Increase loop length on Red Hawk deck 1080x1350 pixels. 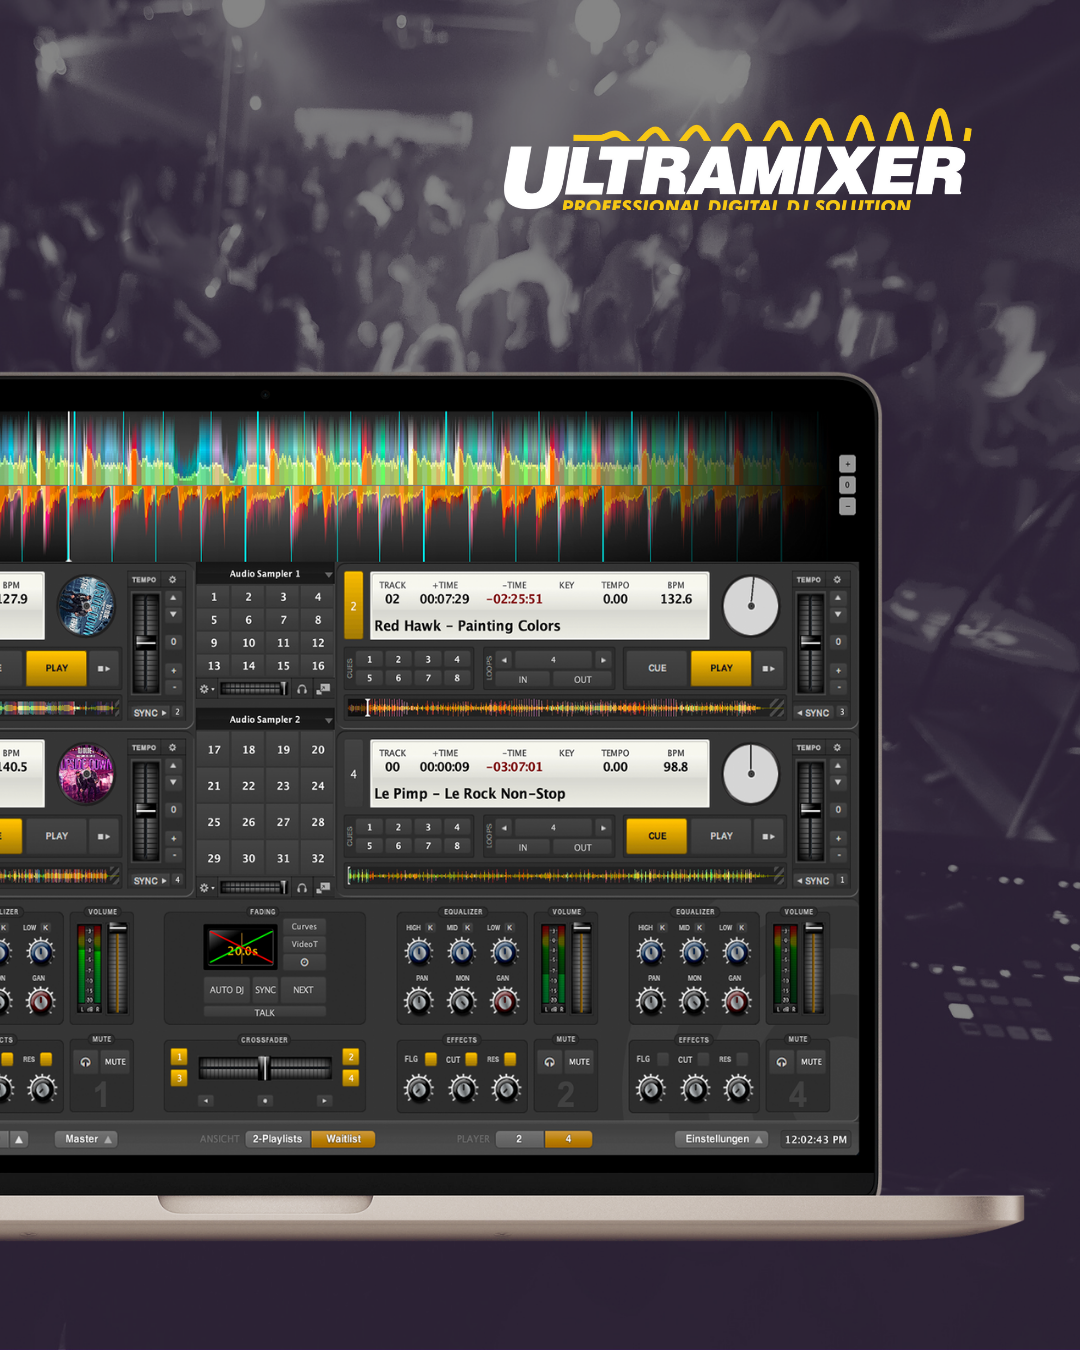(603, 660)
